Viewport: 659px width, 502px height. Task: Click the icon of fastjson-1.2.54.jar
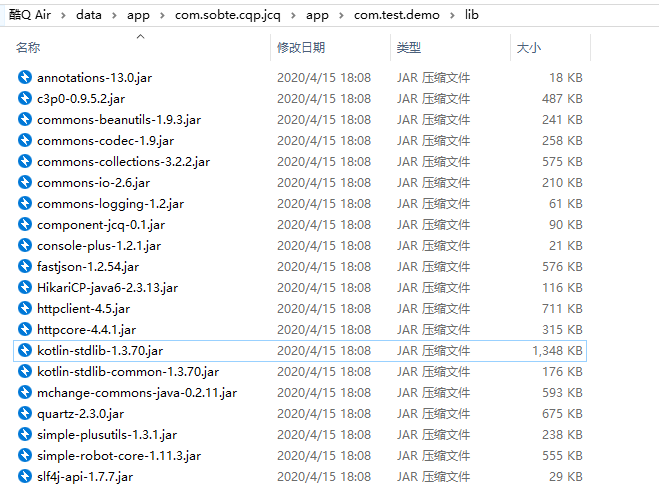(25, 267)
